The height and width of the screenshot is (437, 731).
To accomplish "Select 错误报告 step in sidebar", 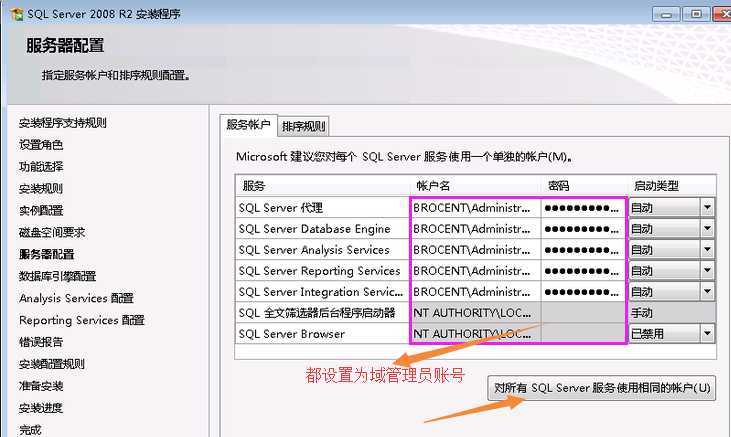I will tap(41, 342).
